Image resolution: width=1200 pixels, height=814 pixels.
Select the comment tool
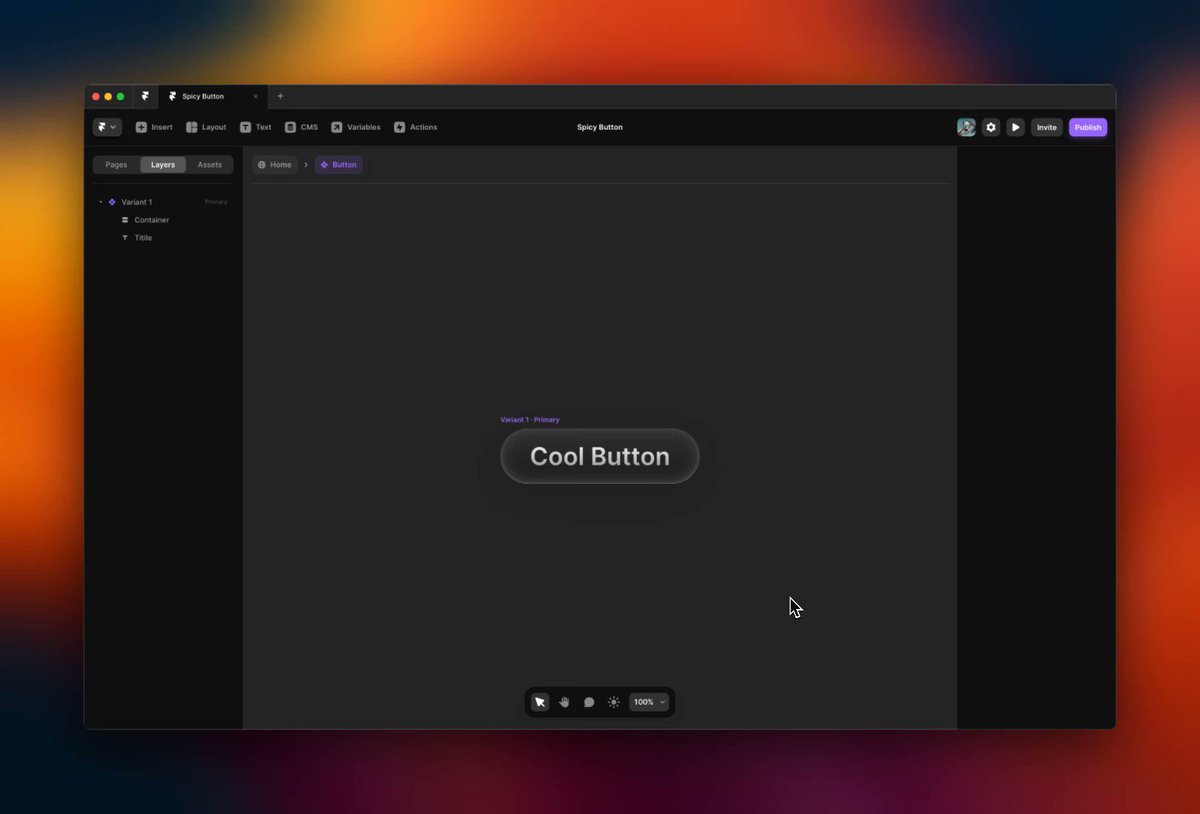coord(589,702)
